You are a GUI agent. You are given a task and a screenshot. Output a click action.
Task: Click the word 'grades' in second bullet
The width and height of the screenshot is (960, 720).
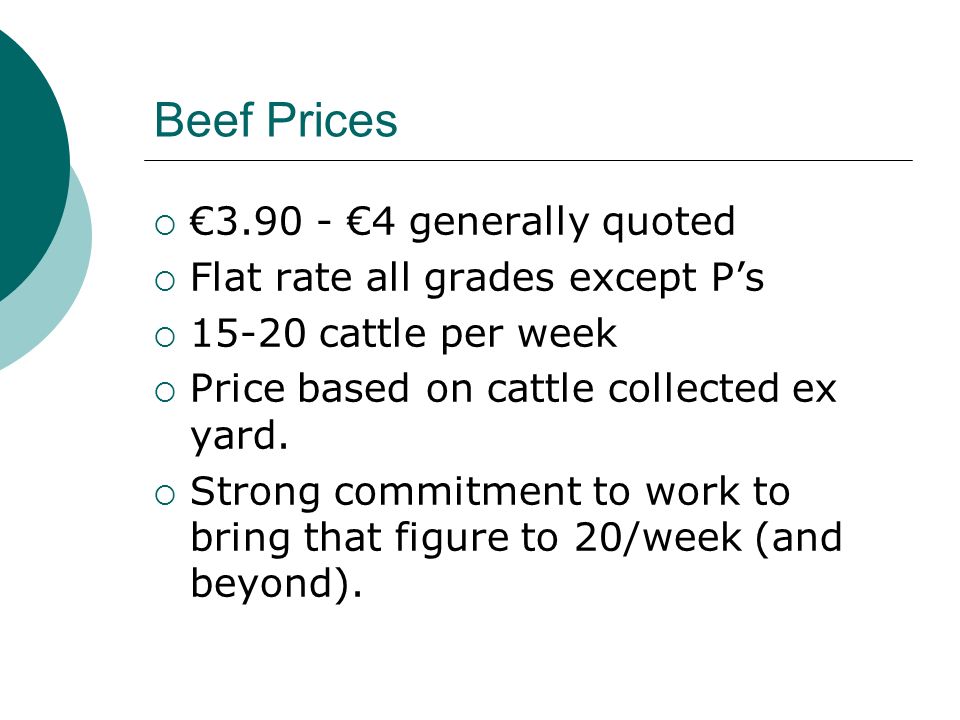point(490,280)
